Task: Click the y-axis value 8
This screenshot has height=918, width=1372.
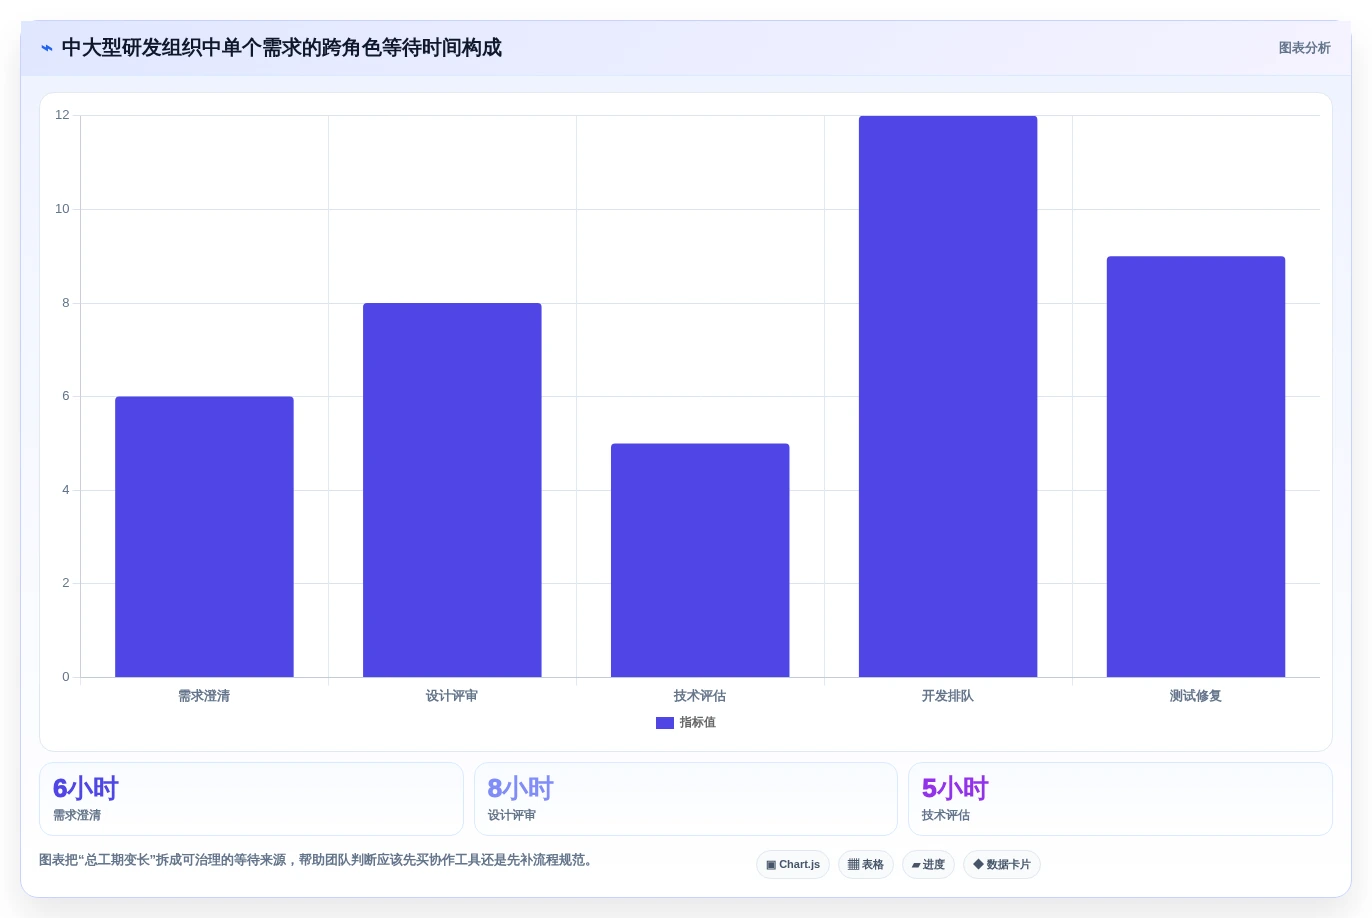Action: pyautogui.click(x=66, y=303)
